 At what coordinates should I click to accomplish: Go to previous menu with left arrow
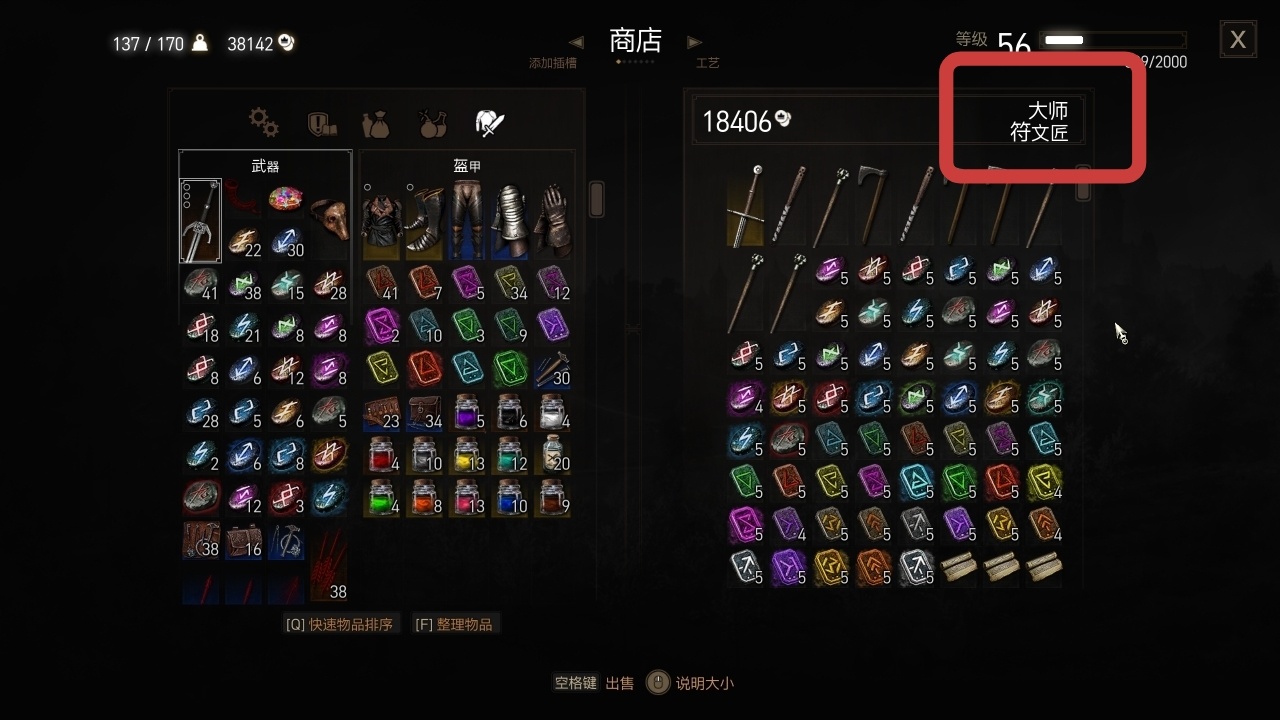click(576, 42)
